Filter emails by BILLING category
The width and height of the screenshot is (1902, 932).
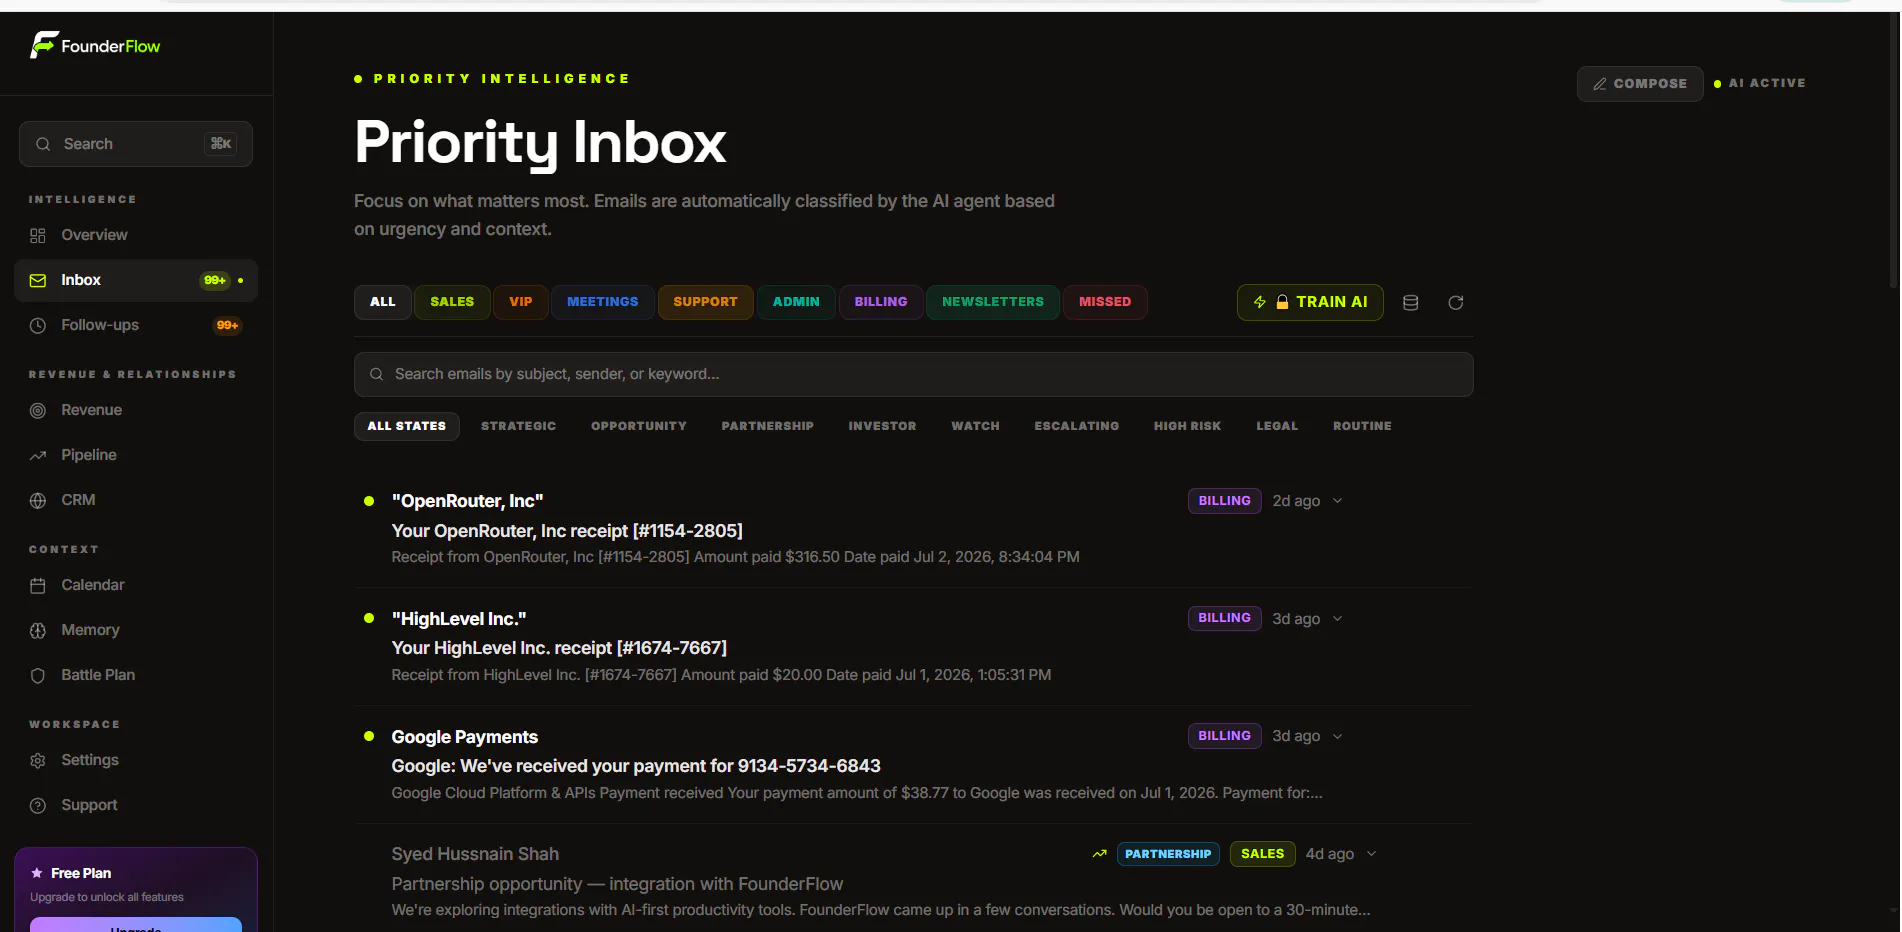881,302
